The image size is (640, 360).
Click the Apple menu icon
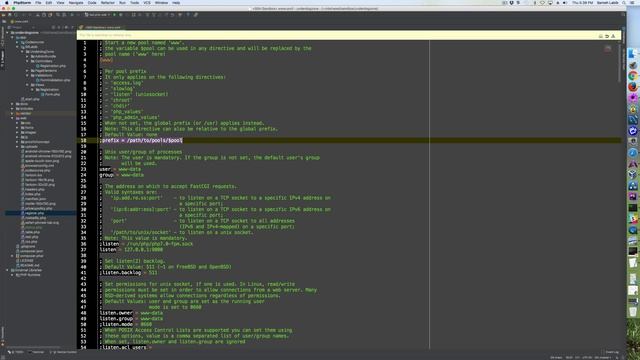[7, 2]
